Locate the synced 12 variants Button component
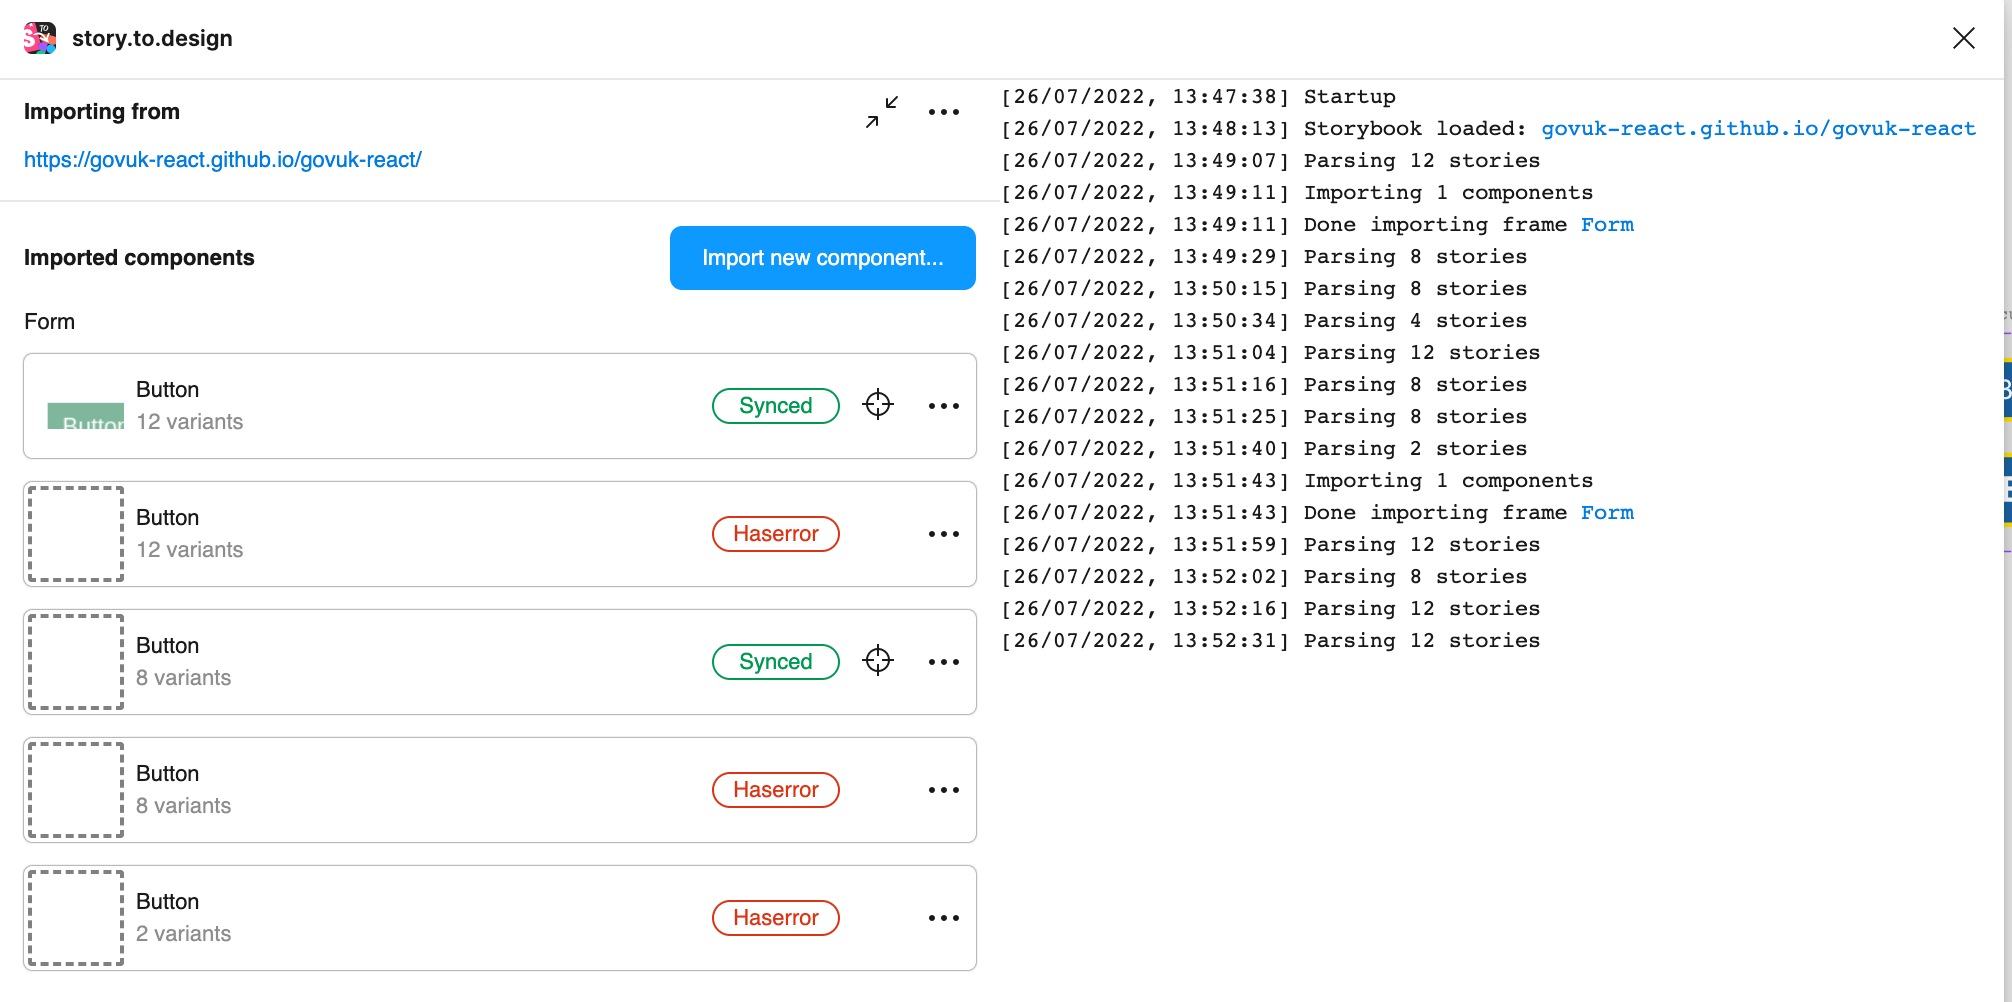The height and width of the screenshot is (1002, 2012). click(x=878, y=405)
